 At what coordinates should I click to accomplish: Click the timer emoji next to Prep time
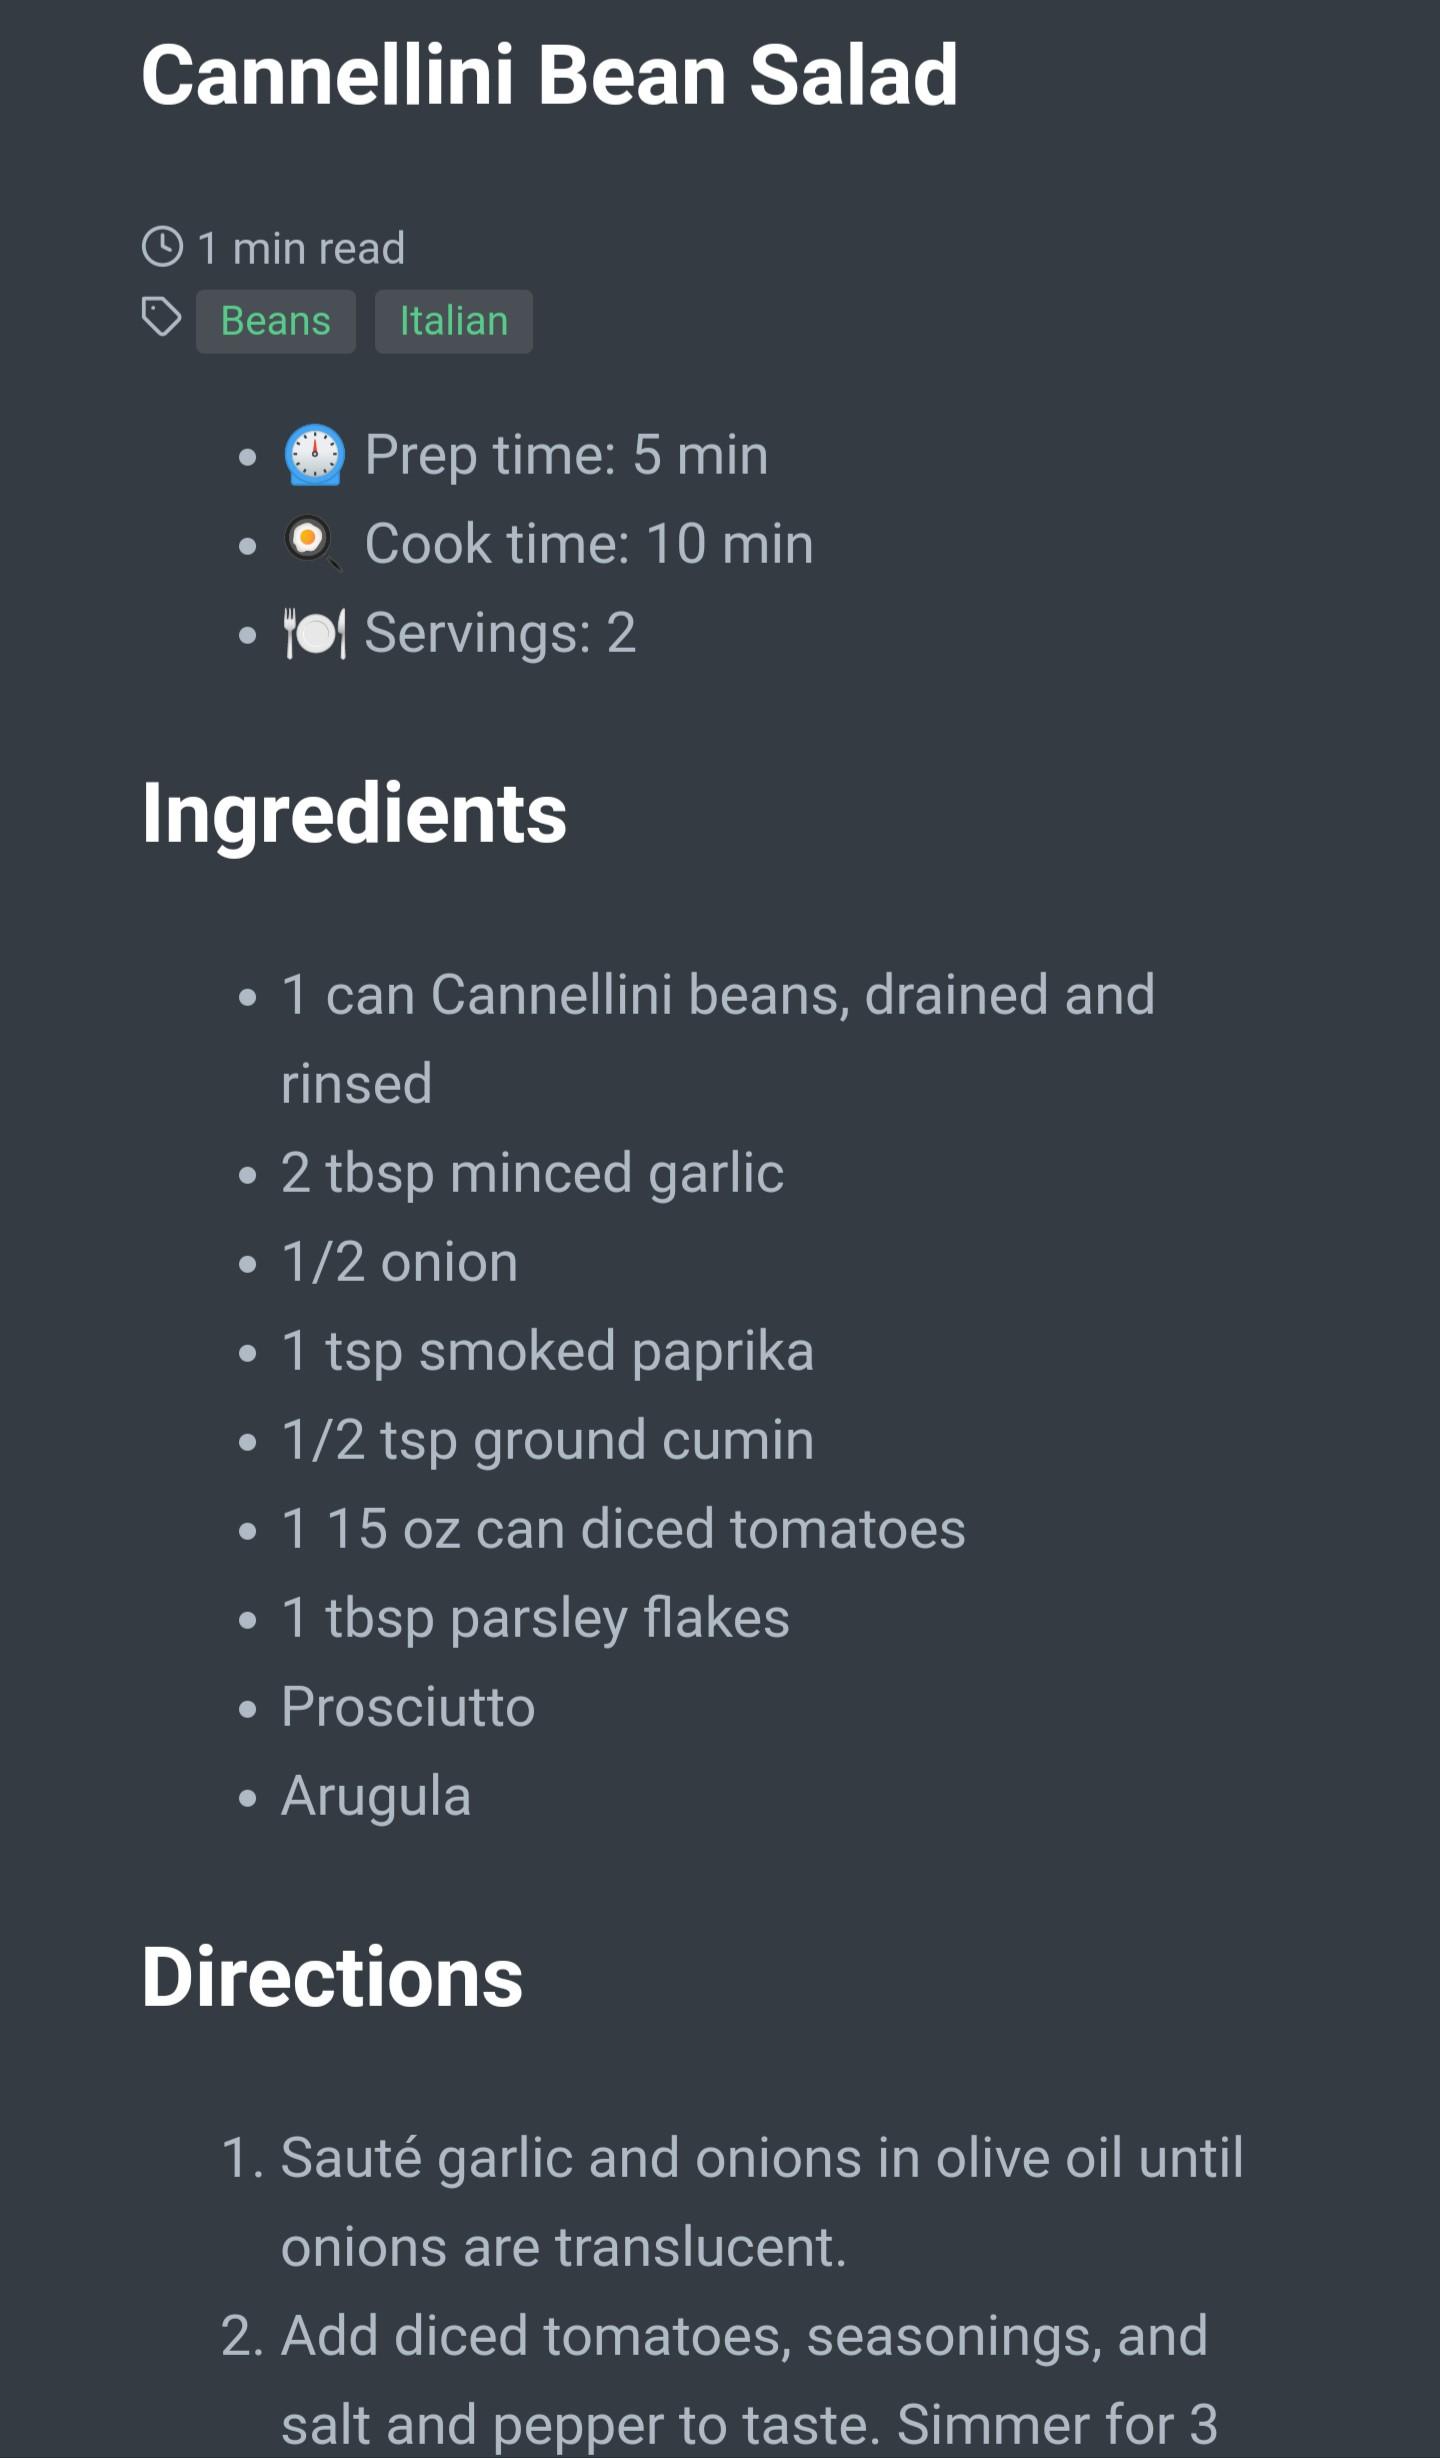coord(315,456)
